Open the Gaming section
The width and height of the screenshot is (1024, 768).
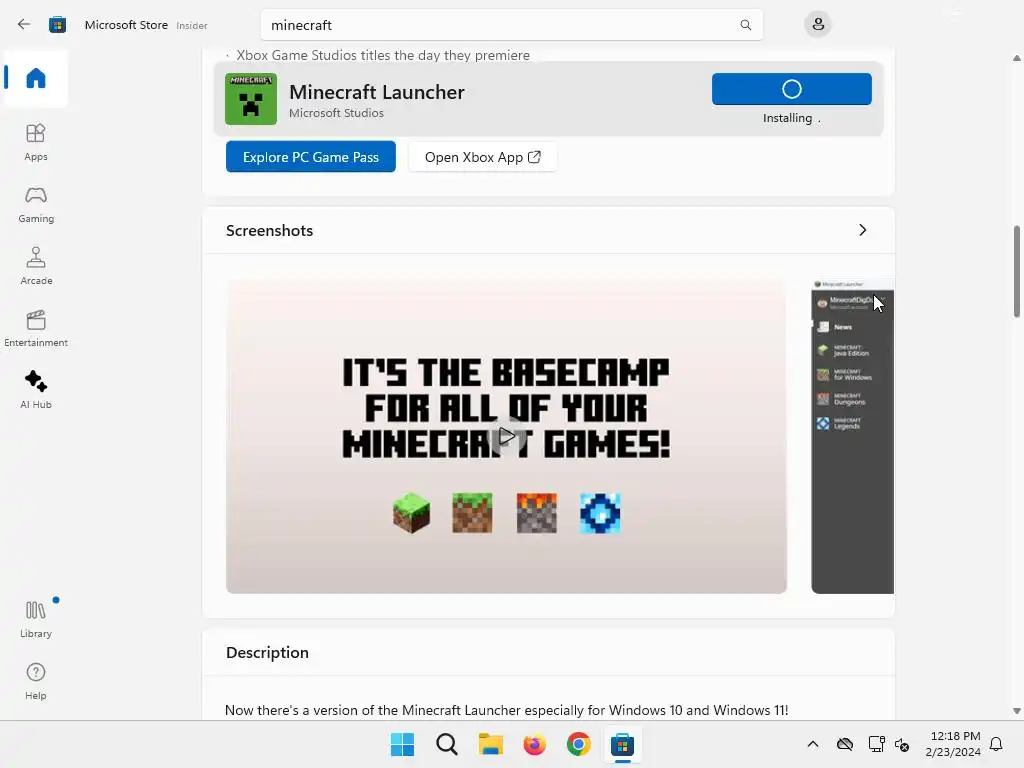[36, 204]
